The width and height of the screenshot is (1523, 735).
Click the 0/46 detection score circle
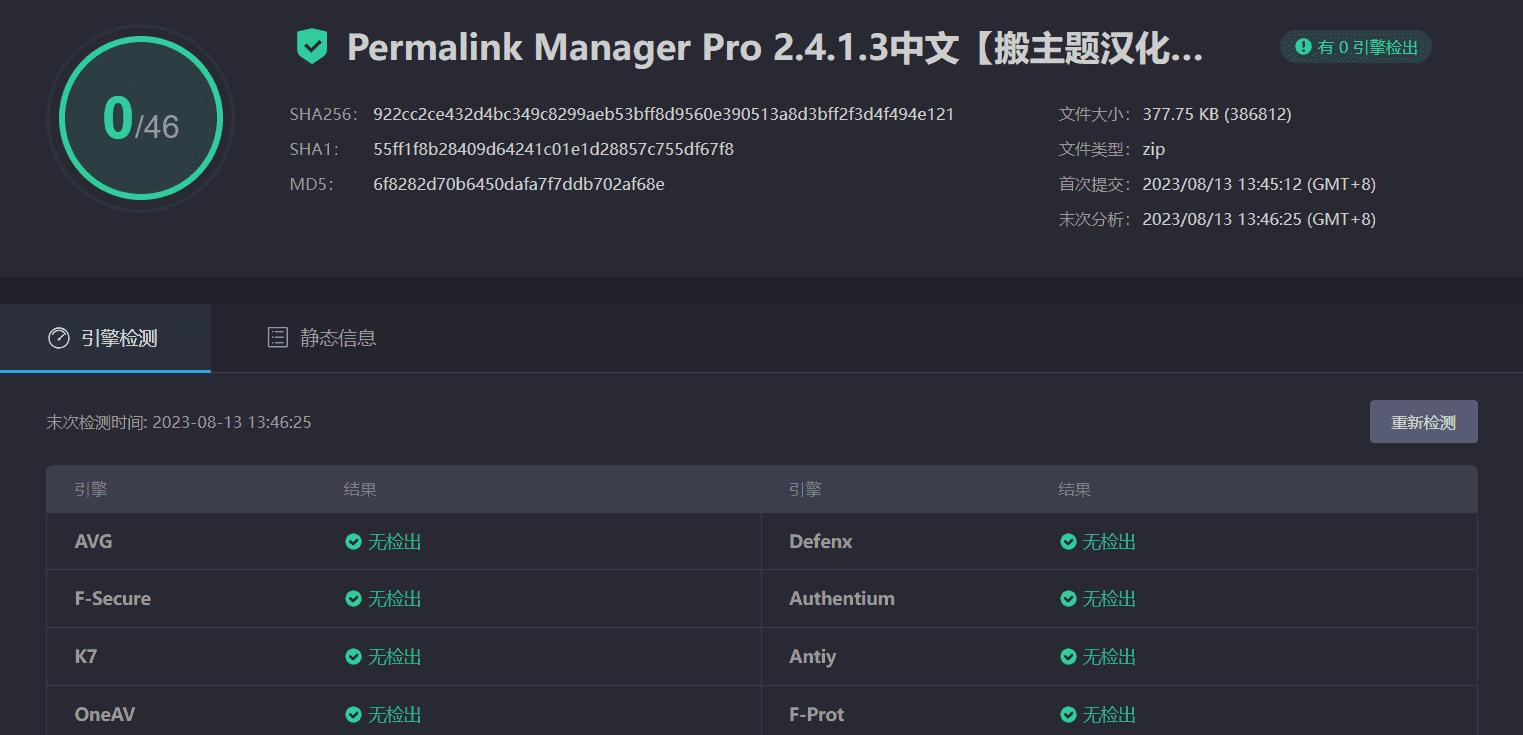pyautogui.click(x=140, y=118)
